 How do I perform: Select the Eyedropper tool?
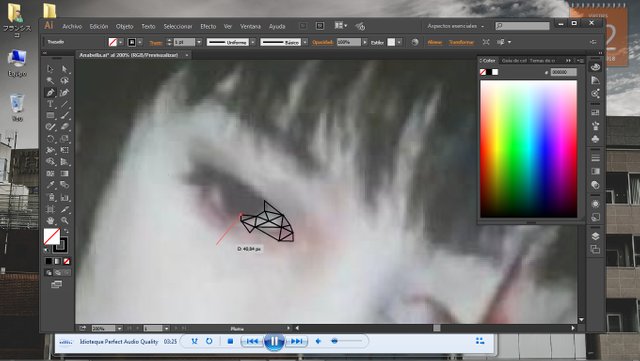[x=50, y=185]
